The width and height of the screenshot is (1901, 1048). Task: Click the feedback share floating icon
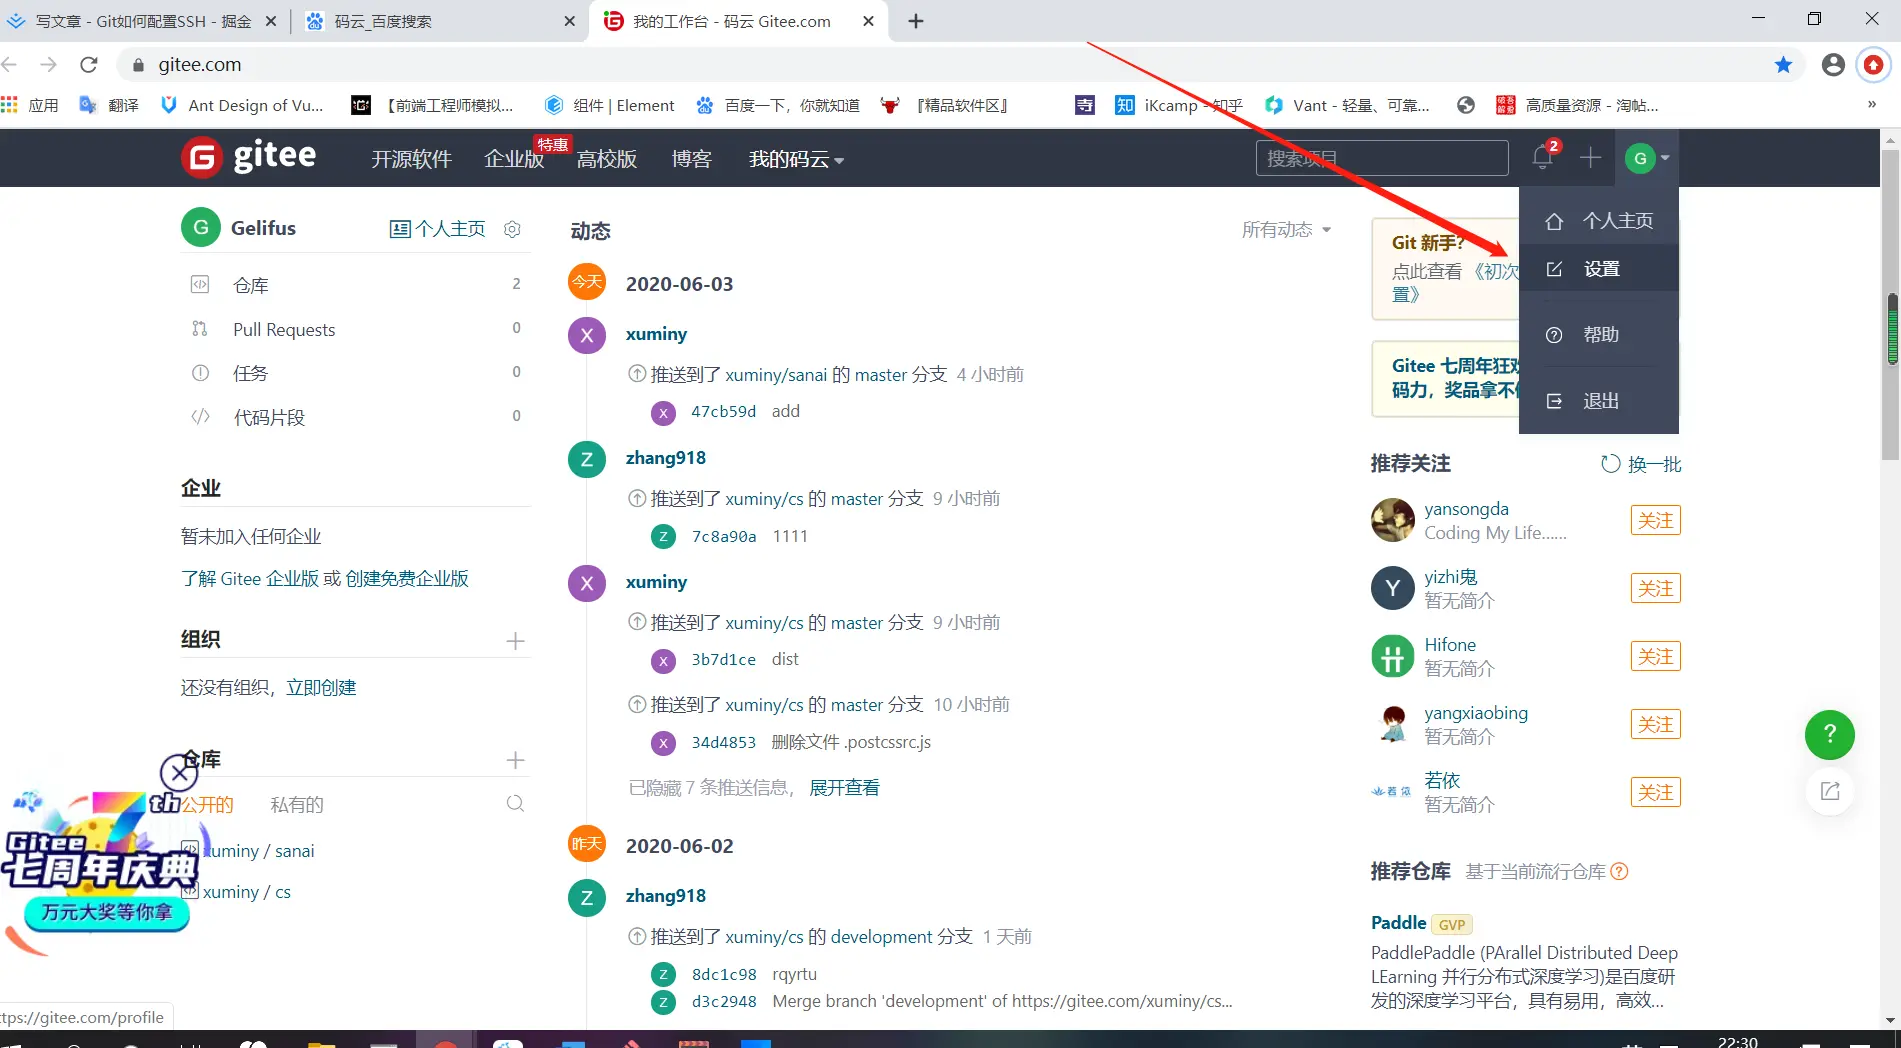pyautogui.click(x=1830, y=792)
